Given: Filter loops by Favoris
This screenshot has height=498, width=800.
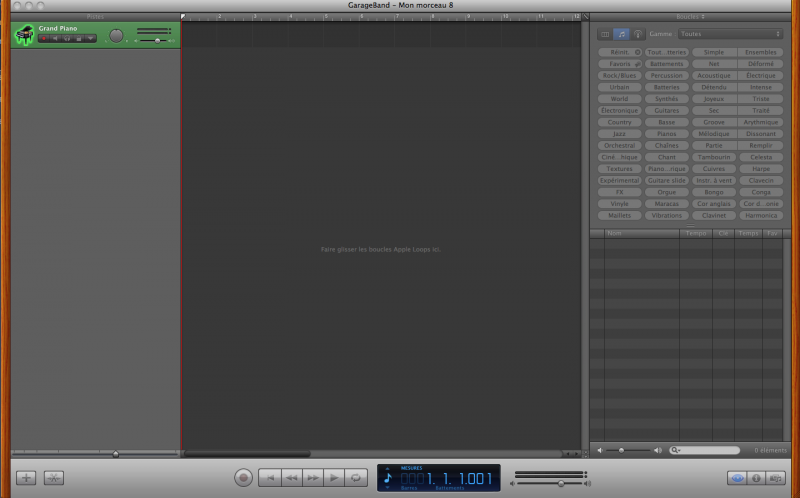Looking at the screenshot, I should [619, 64].
